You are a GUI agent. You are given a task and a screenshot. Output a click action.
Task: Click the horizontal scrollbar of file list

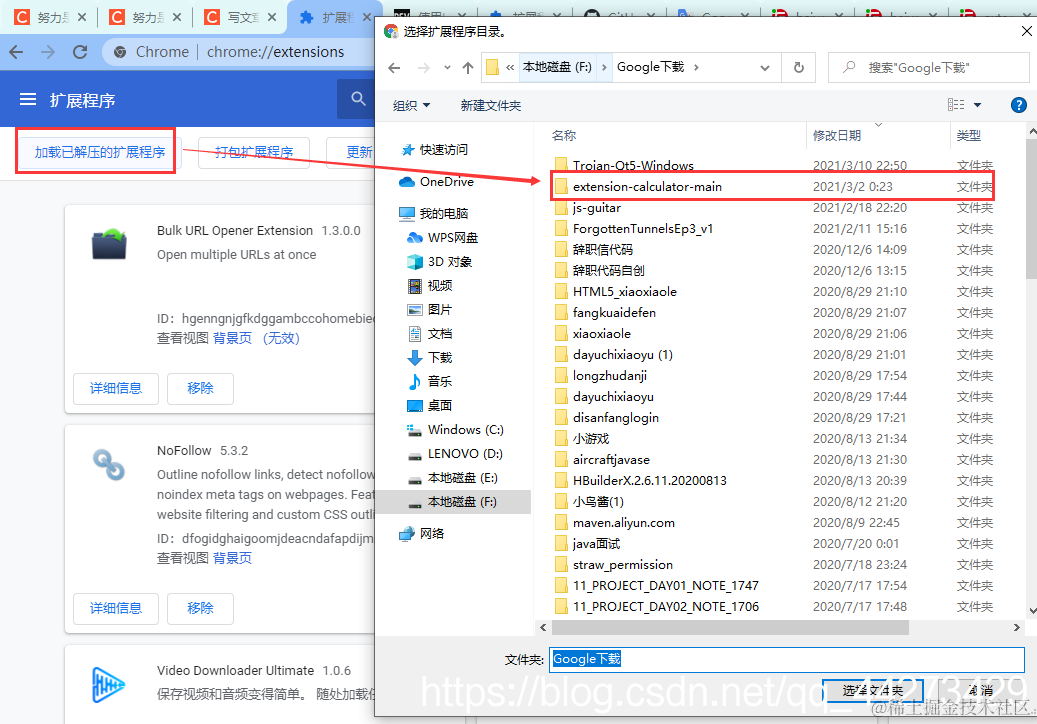click(x=730, y=627)
